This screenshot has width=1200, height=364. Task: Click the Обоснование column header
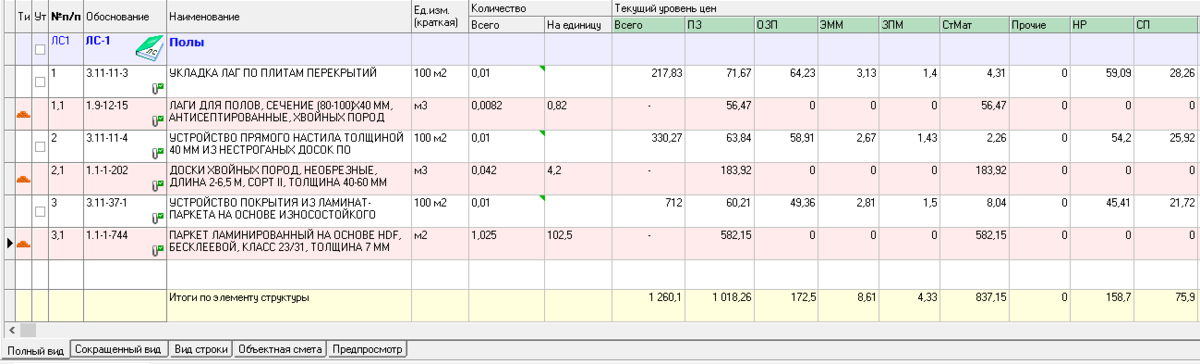[x=125, y=17]
